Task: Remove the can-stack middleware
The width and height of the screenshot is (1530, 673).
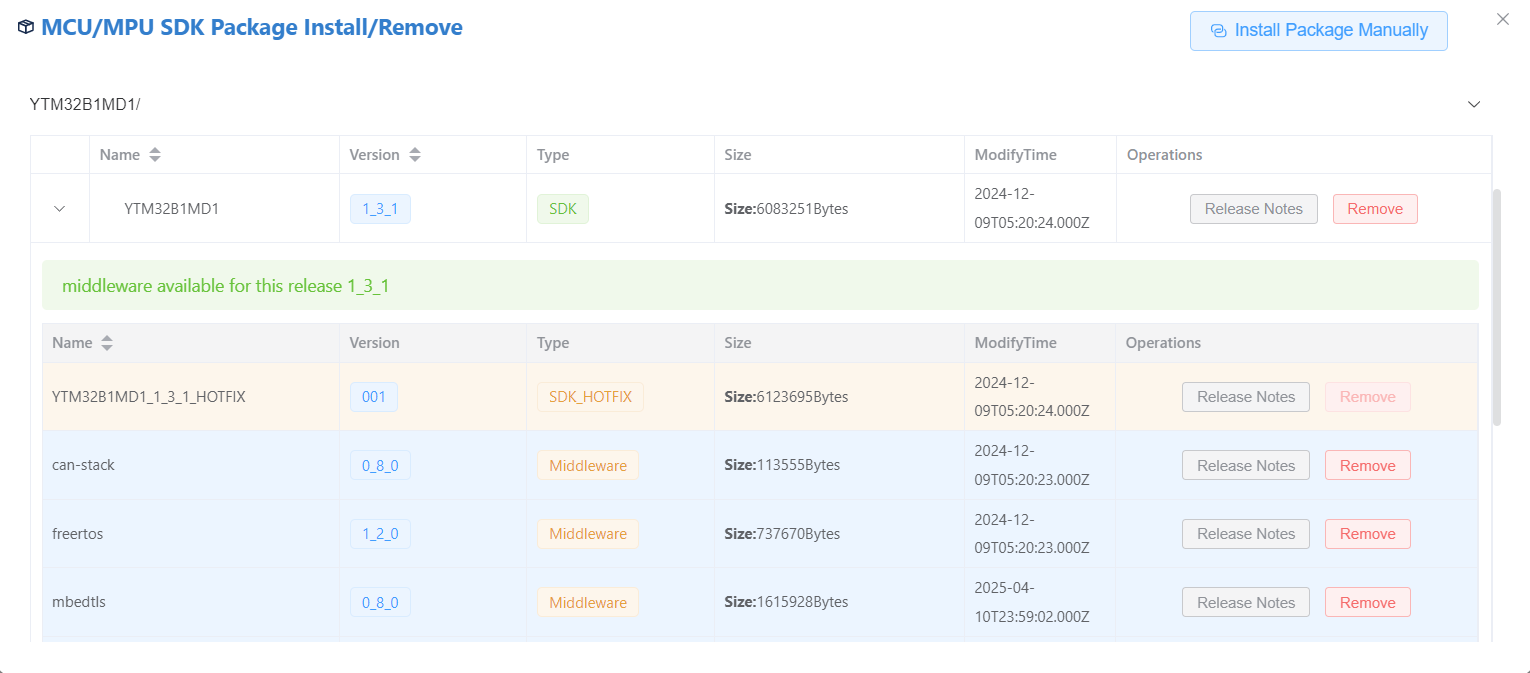Action: (x=1367, y=465)
